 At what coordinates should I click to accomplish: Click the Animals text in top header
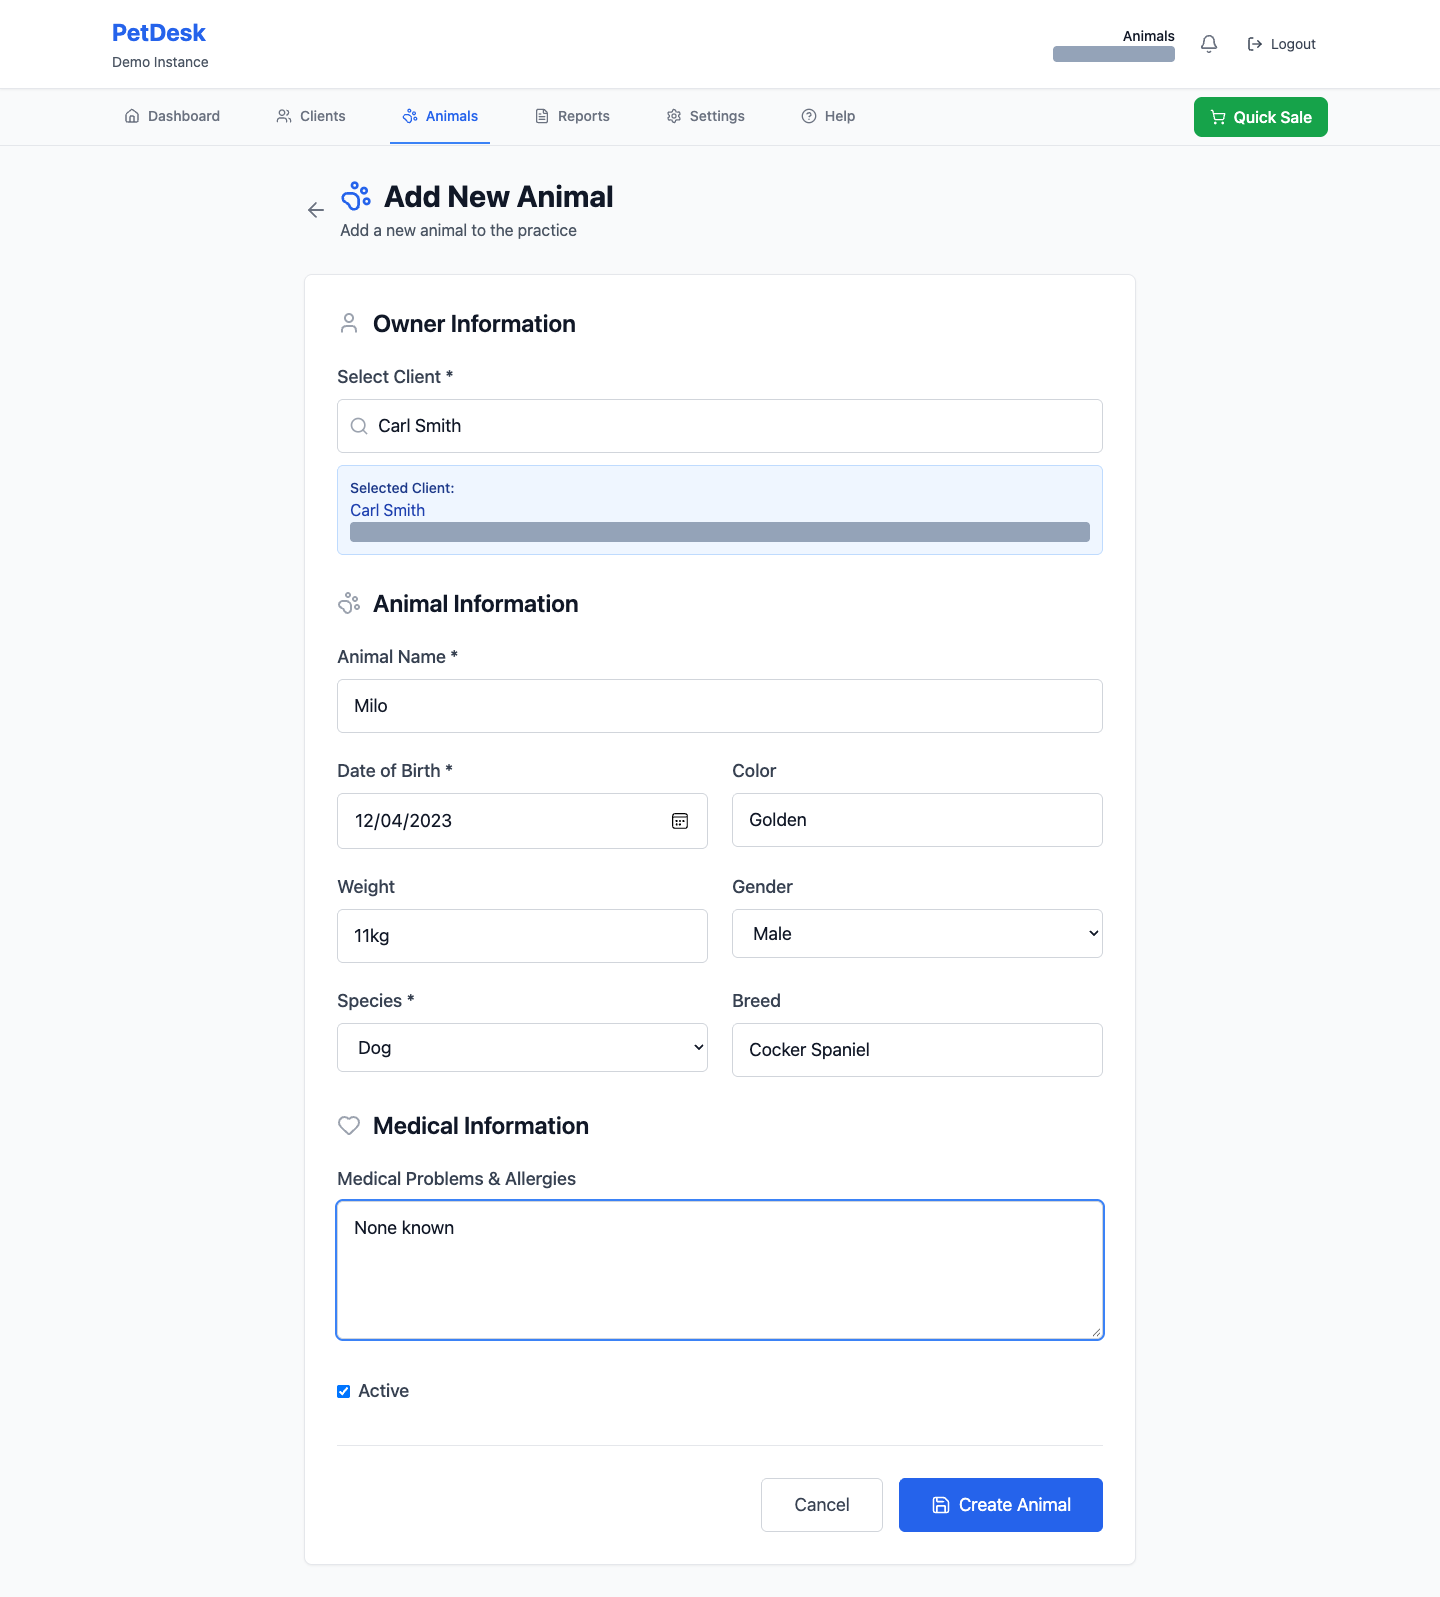pos(1148,36)
